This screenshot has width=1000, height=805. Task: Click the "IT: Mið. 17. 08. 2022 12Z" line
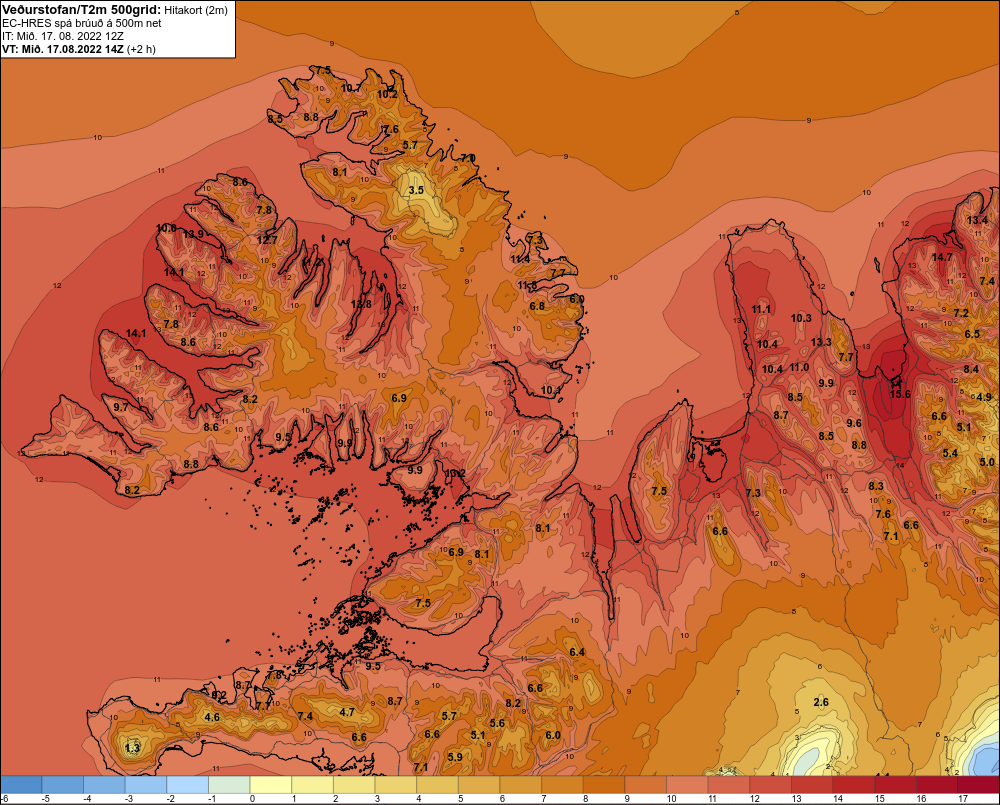point(62,36)
